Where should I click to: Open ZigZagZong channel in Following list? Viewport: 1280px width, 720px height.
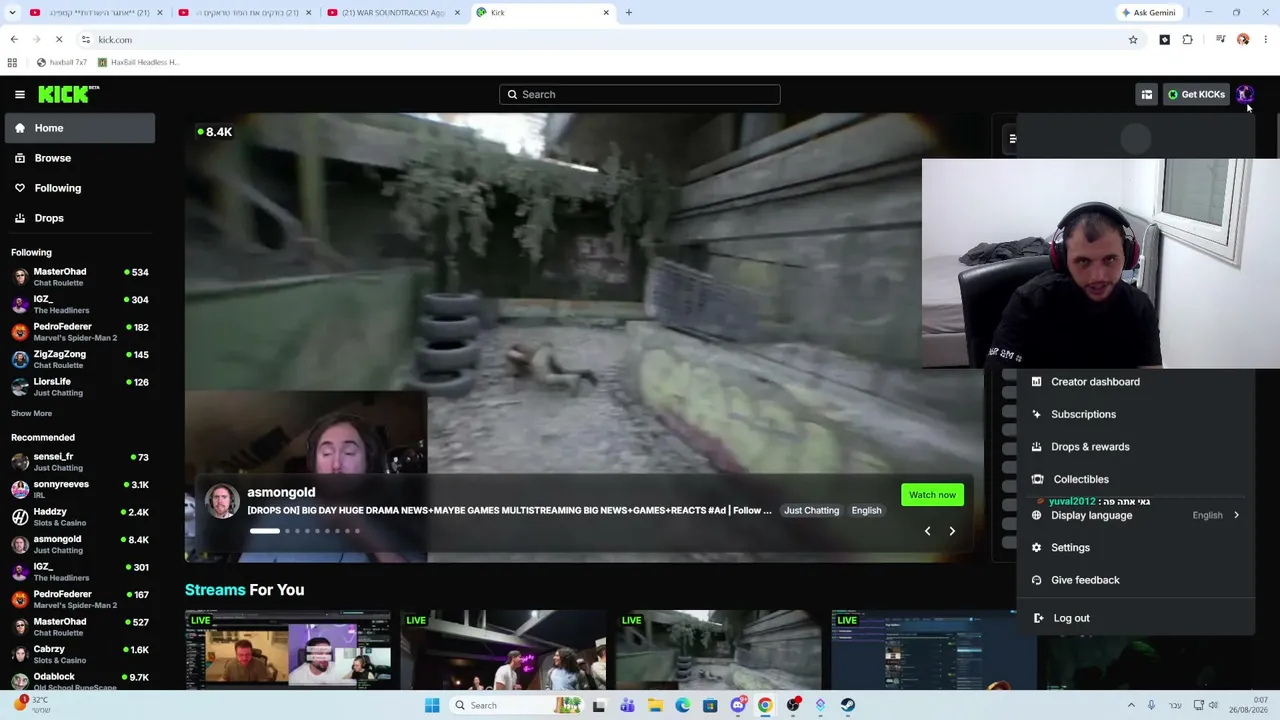[80, 359]
